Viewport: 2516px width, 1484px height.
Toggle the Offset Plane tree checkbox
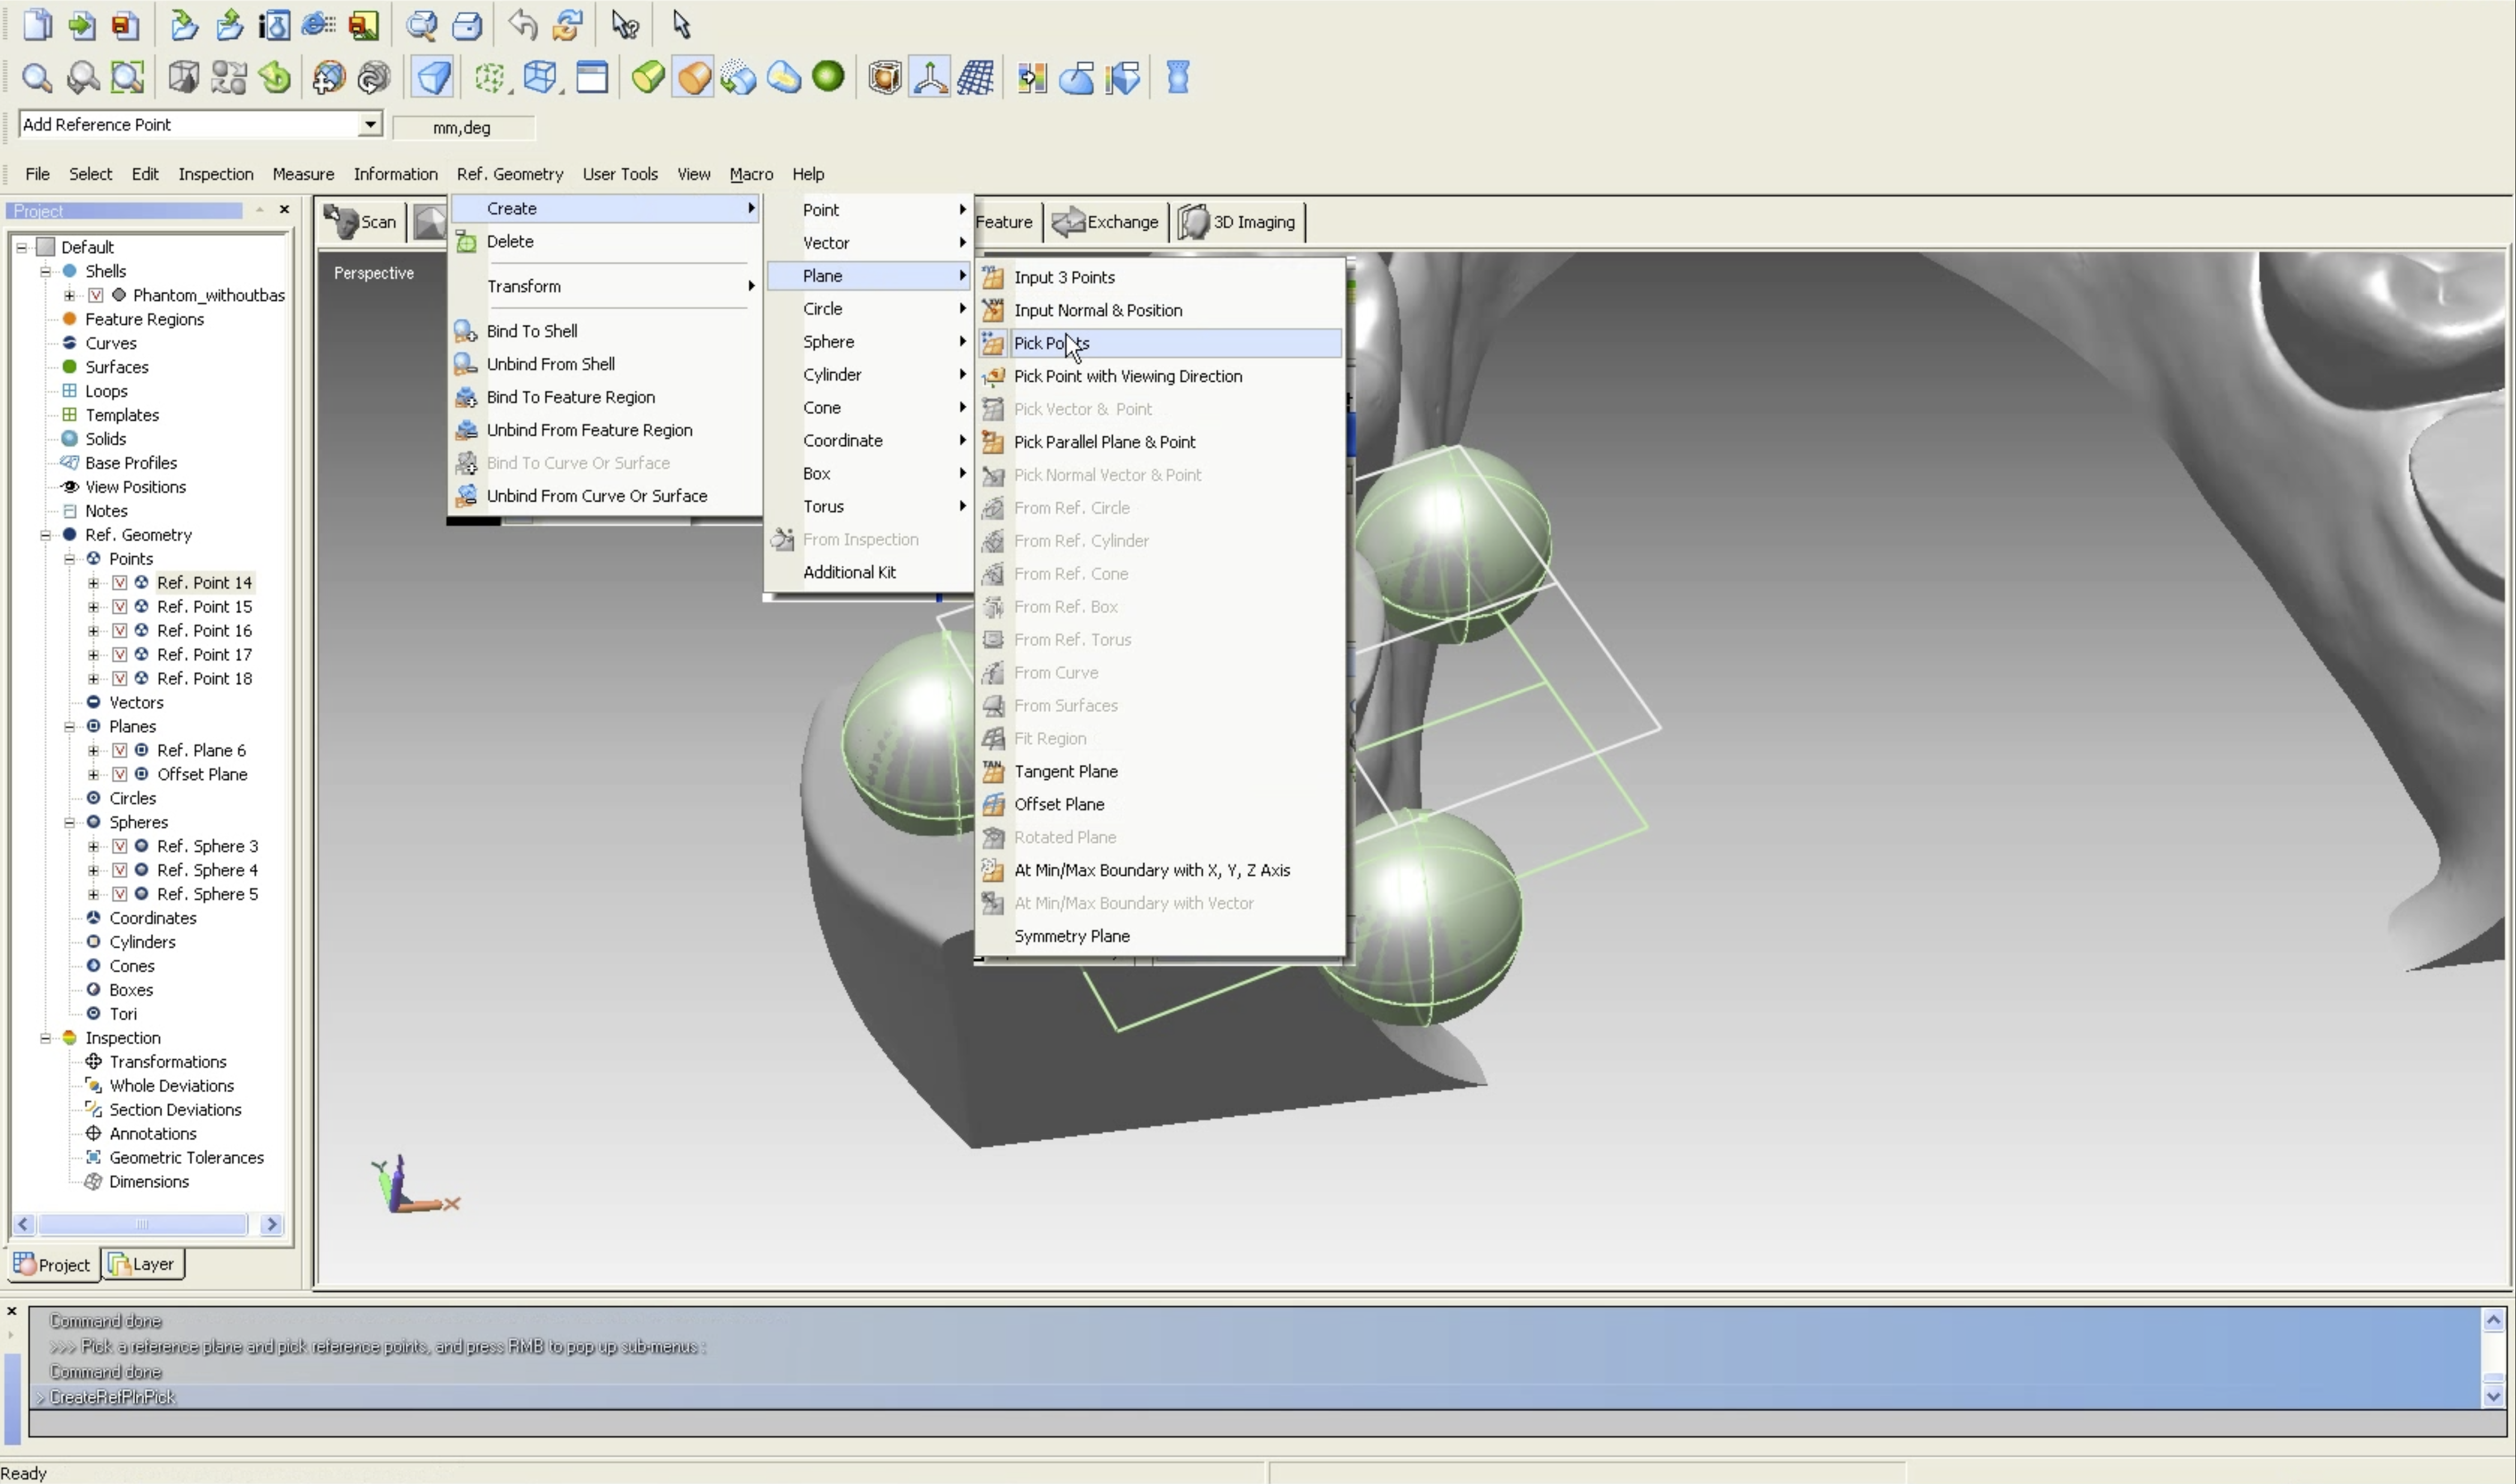pos(119,774)
